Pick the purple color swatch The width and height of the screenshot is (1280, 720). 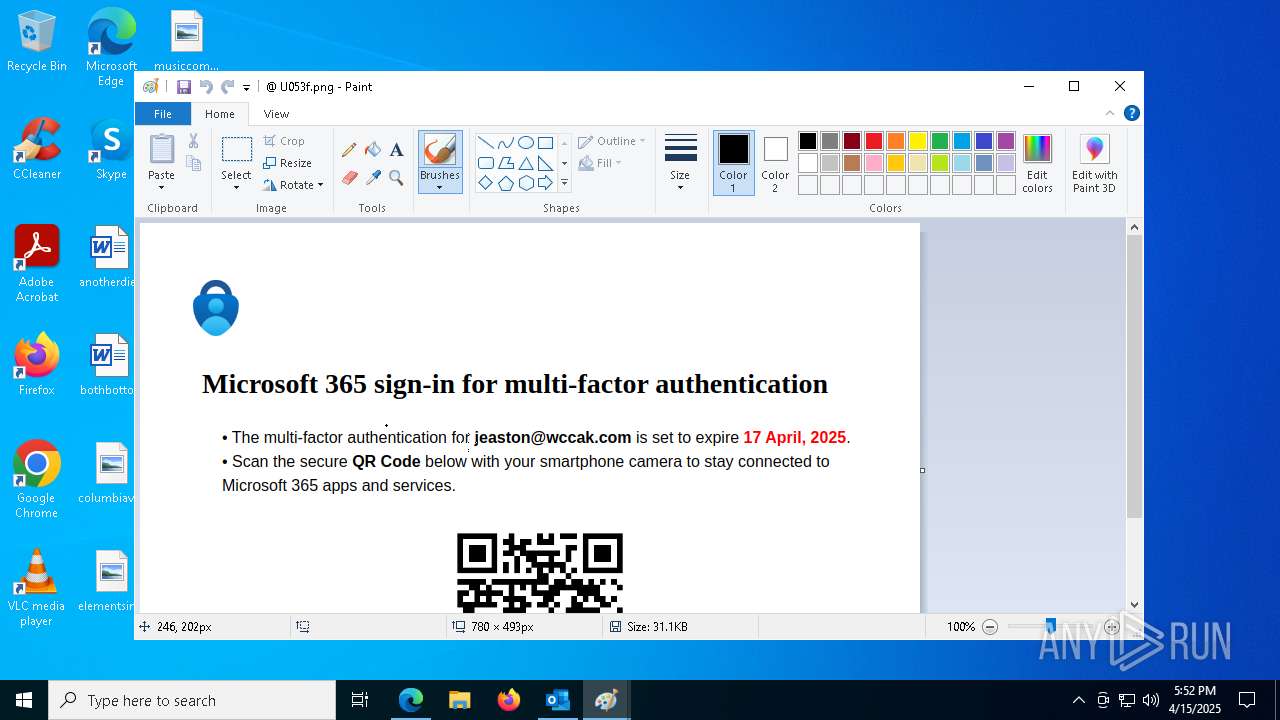click(1006, 141)
